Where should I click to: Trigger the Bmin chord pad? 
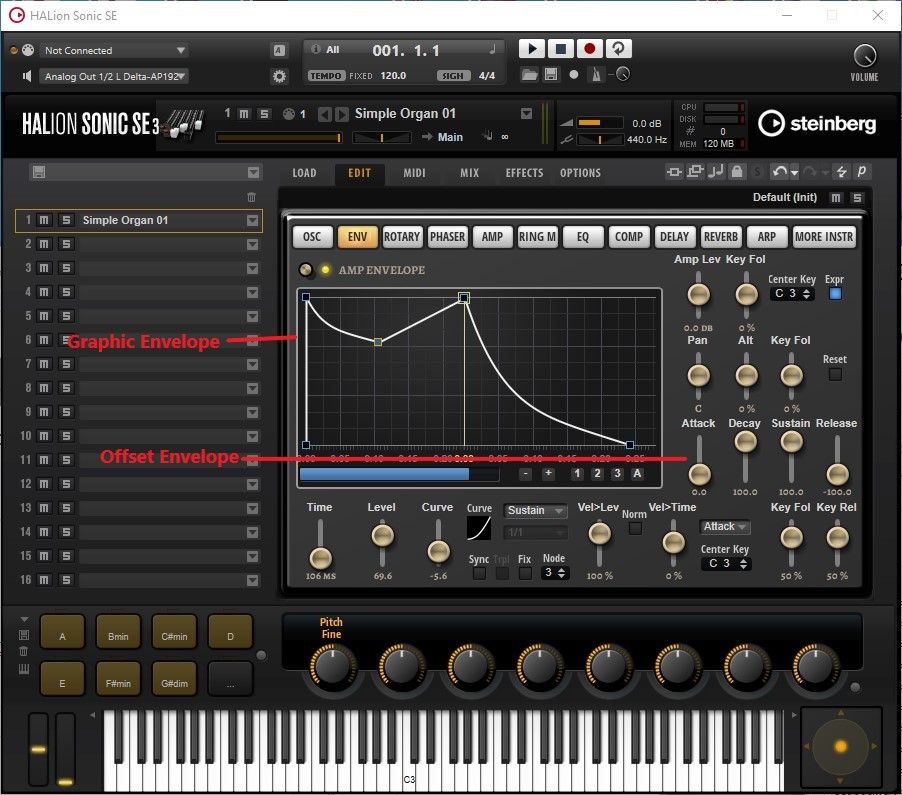pos(118,632)
